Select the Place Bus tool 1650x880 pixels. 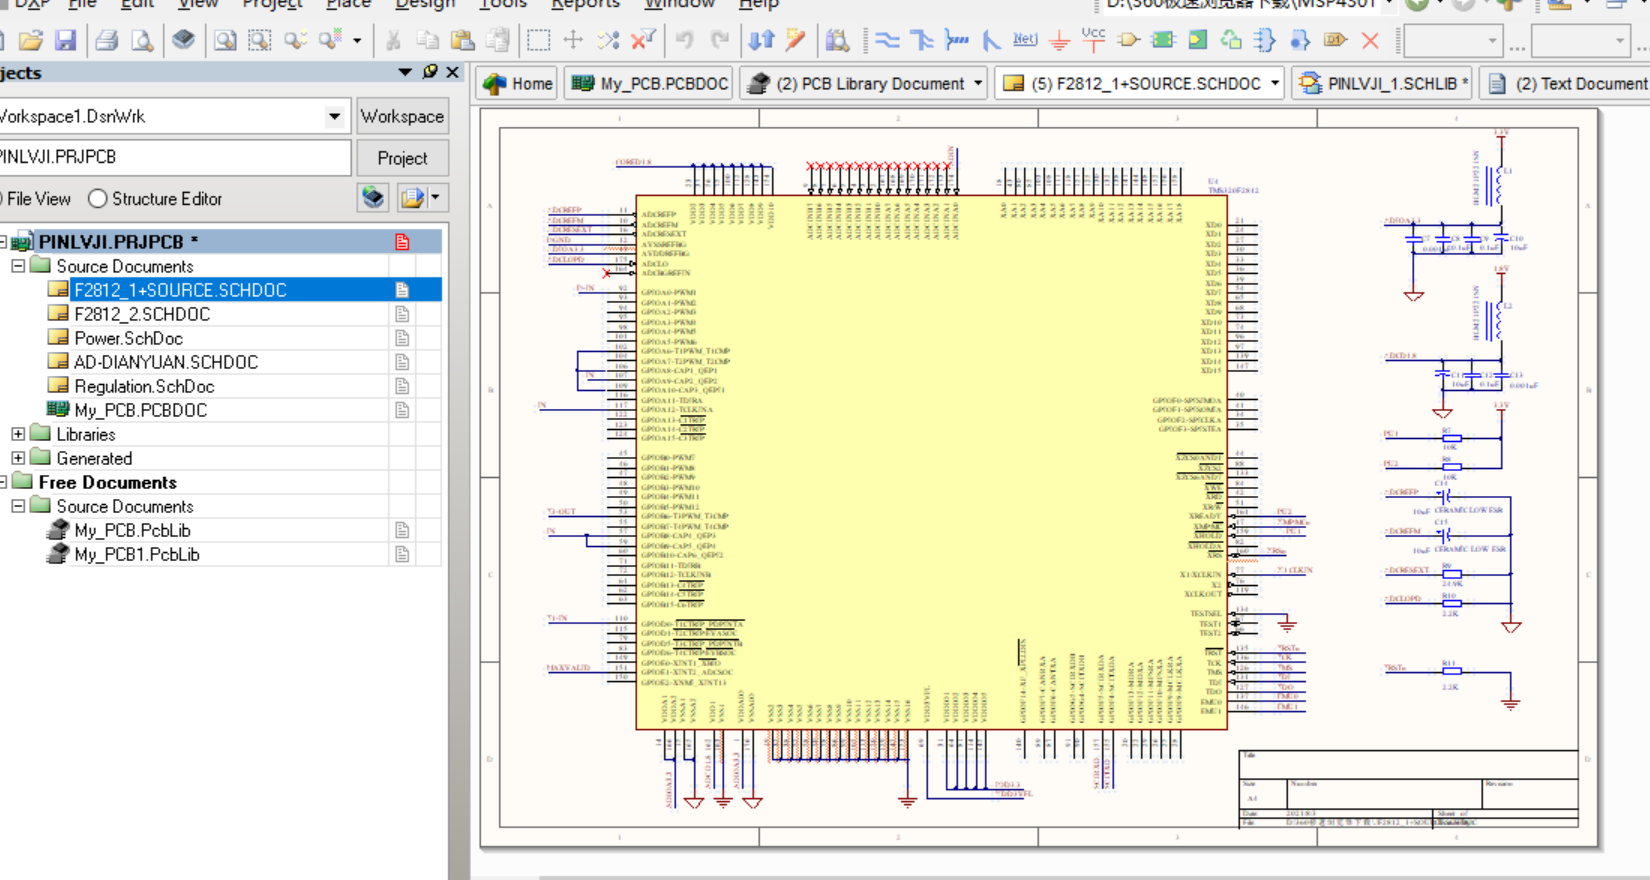[x=922, y=41]
